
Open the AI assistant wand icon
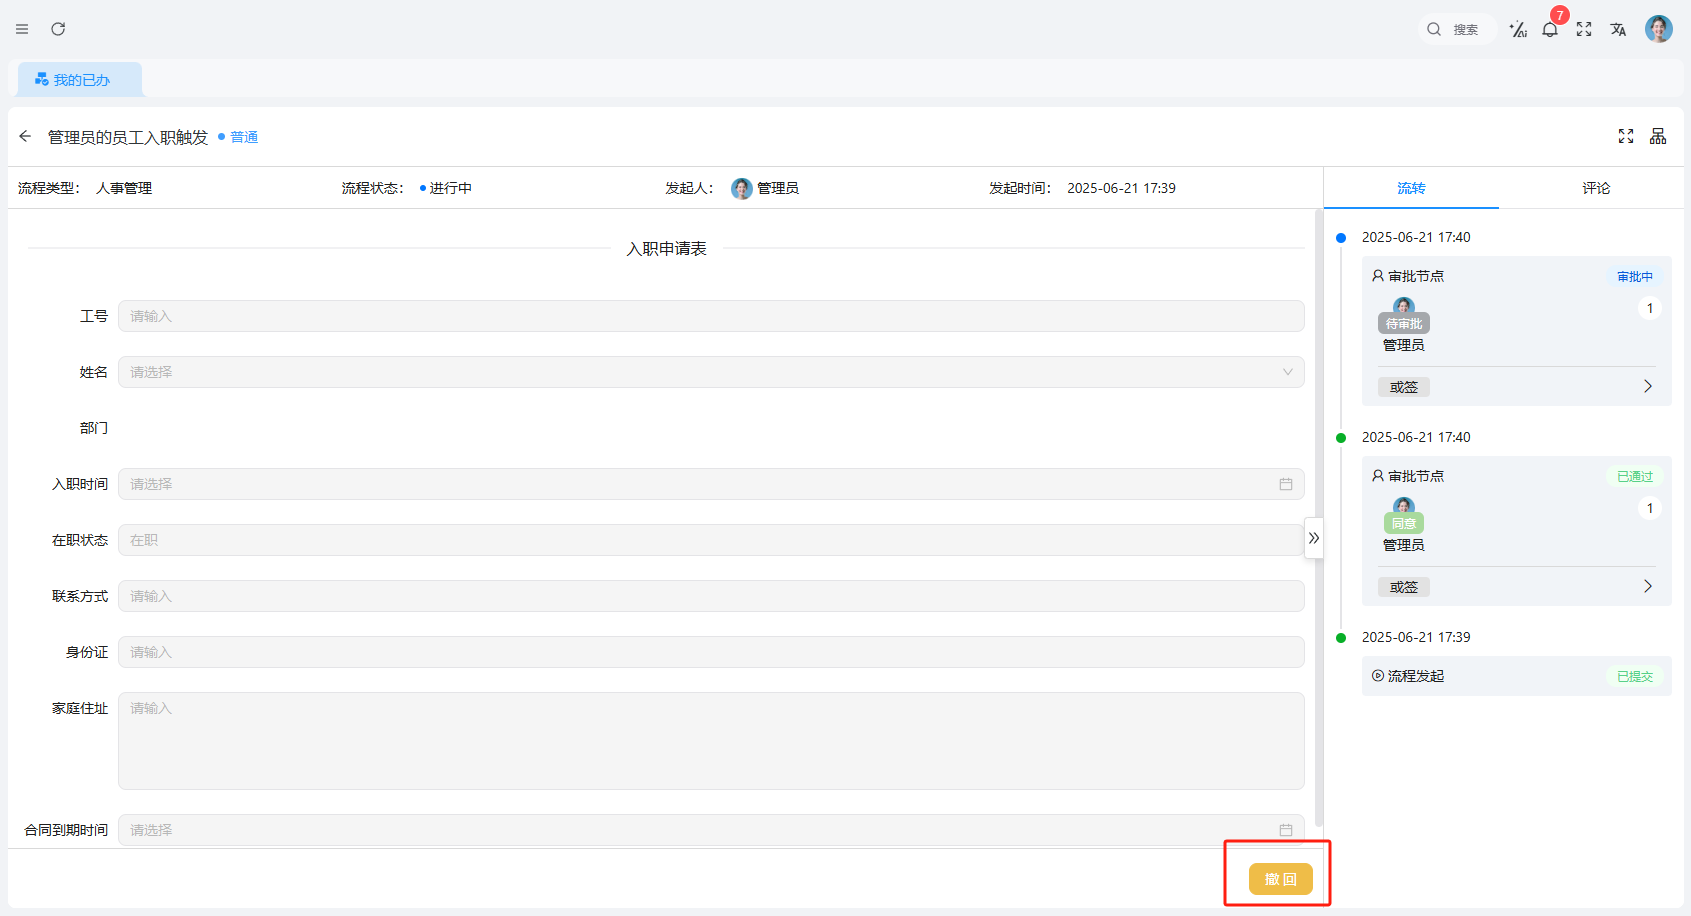point(1518,29)
